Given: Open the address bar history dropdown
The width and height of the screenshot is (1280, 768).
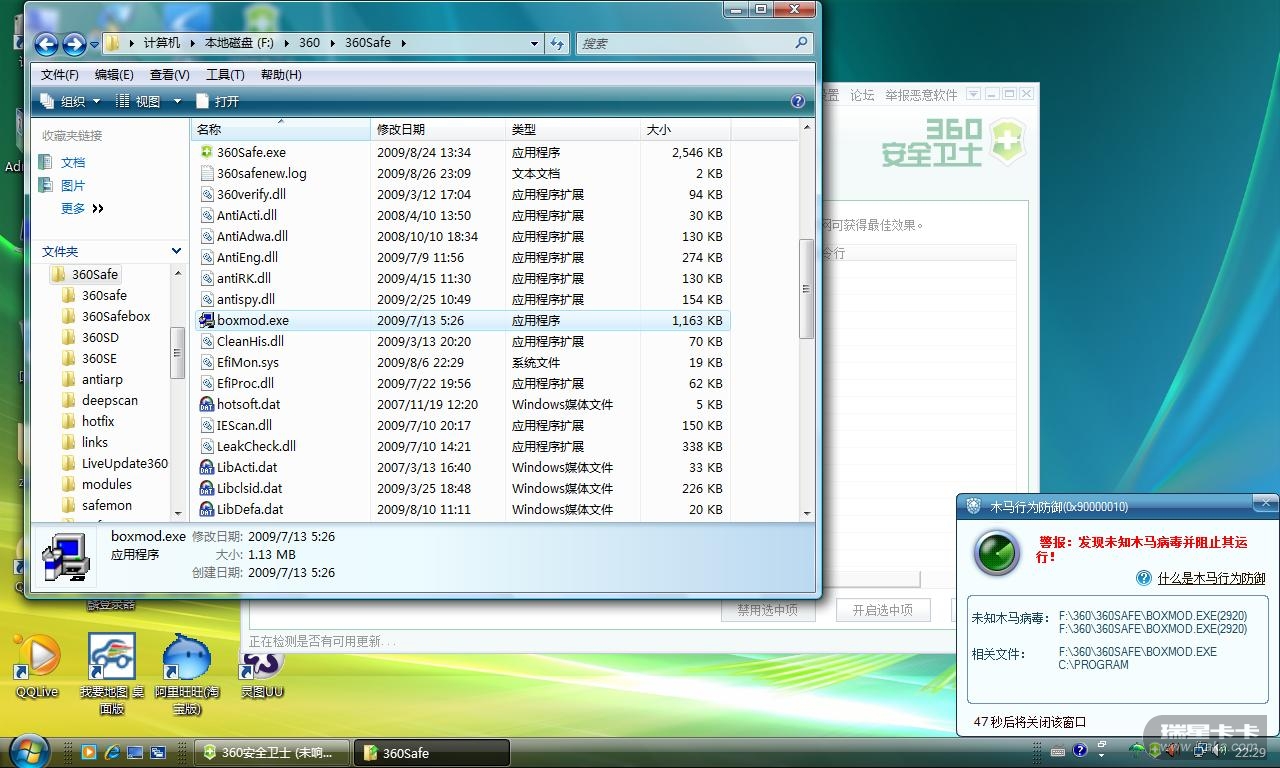Looking at the screenshot, I should pos(535,43).
